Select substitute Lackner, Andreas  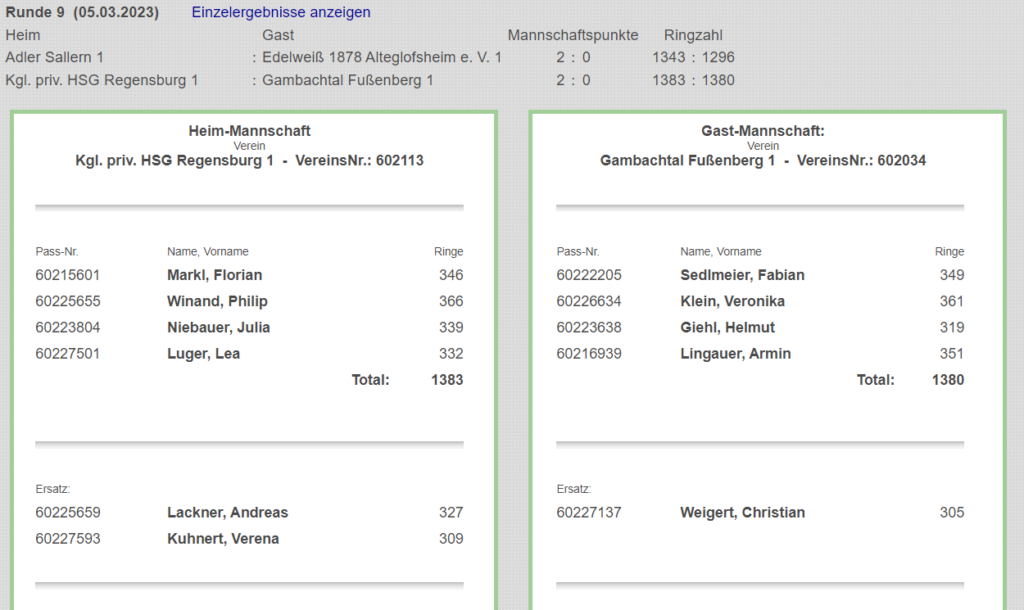227,512
